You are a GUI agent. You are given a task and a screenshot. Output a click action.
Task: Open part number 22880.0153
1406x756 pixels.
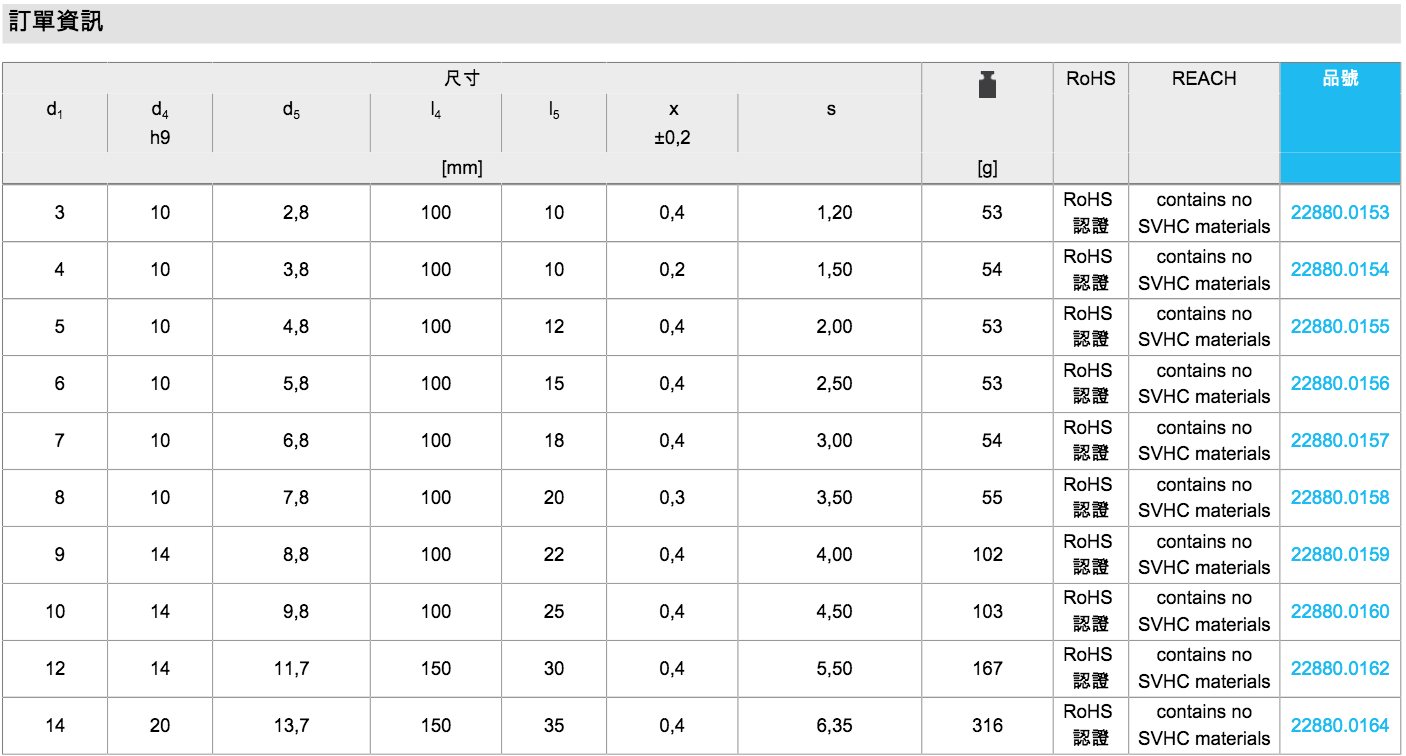pos(1339,213)
